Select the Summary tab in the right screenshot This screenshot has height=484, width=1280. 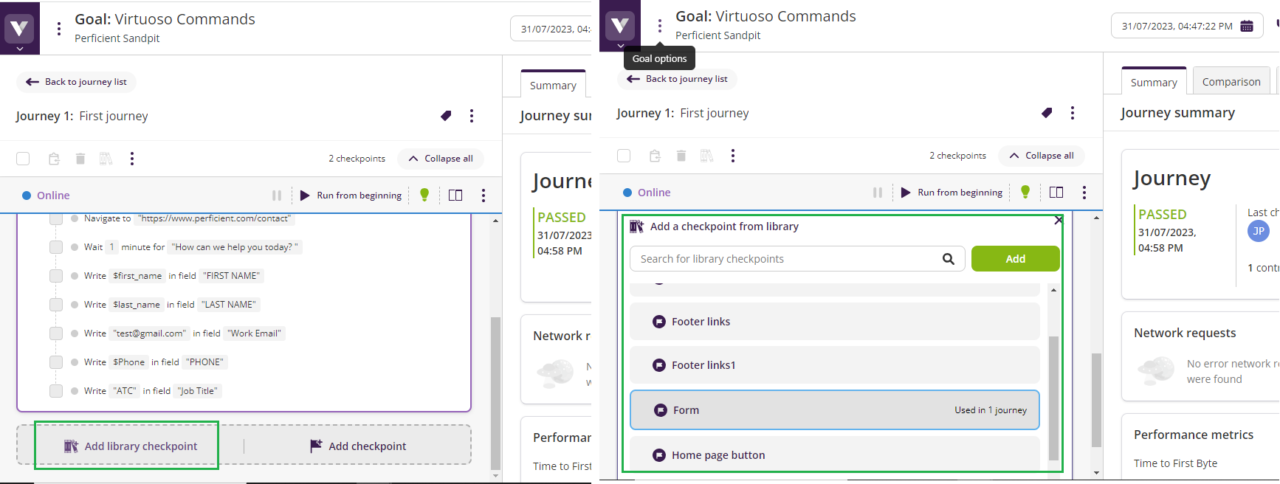(1153, 82)
